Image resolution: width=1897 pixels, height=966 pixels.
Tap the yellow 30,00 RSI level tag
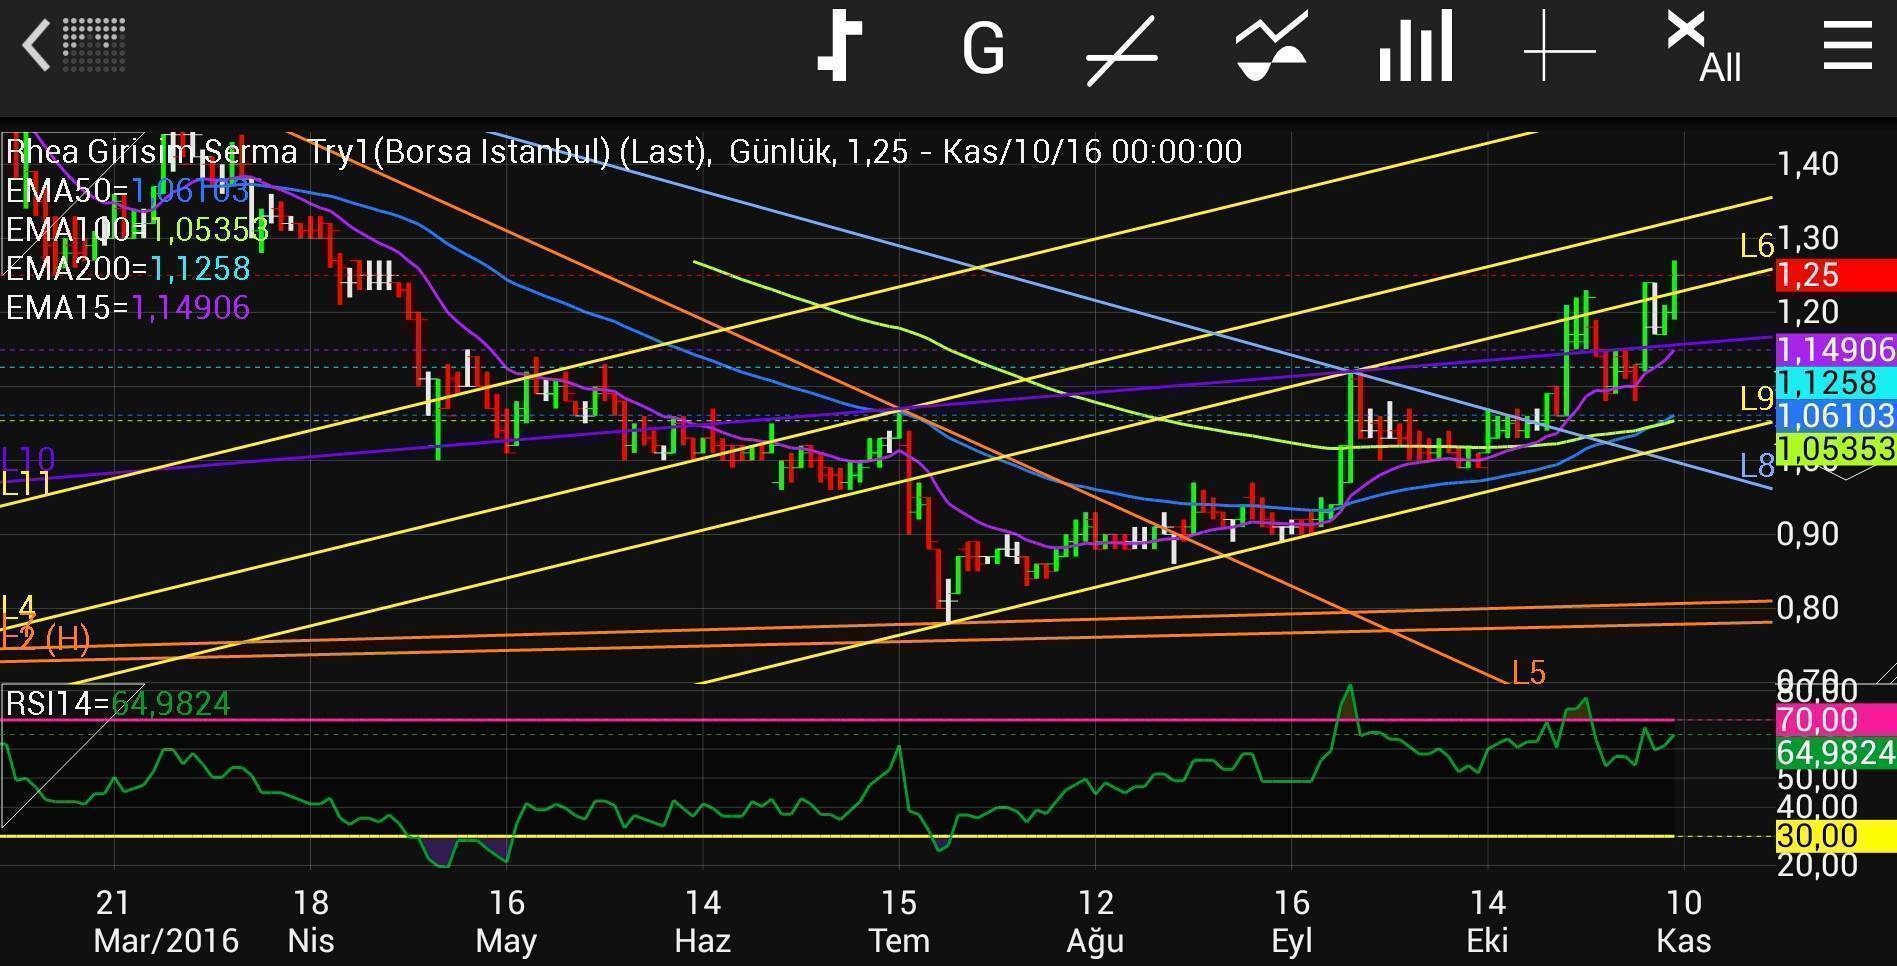pyautogui.click(x=1835, y=836)
